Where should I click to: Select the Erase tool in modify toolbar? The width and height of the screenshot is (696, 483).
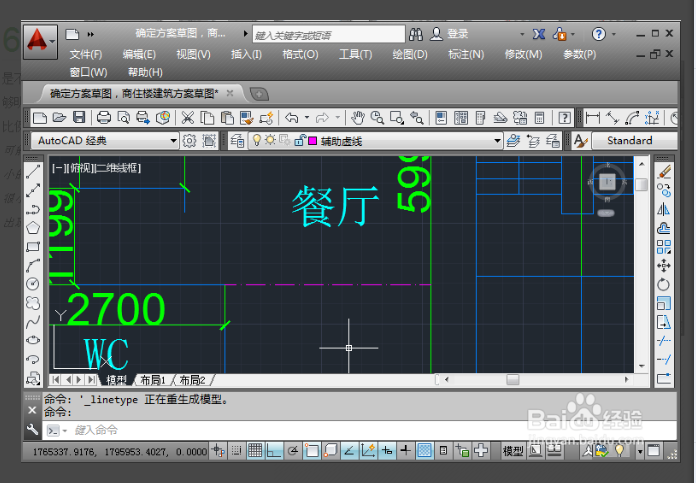(664, 172)
